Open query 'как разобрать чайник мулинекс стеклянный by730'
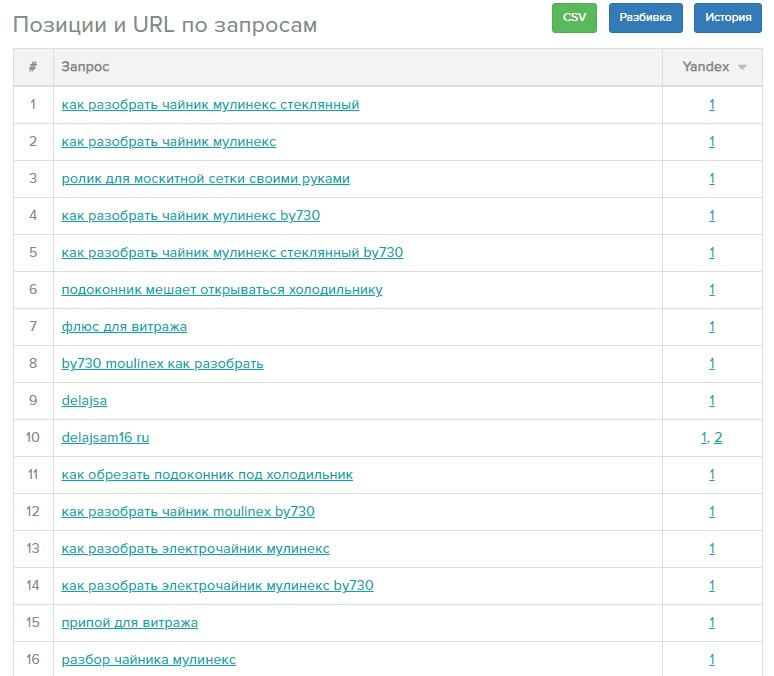Screen dimensions: 774x676 [232, 253]
